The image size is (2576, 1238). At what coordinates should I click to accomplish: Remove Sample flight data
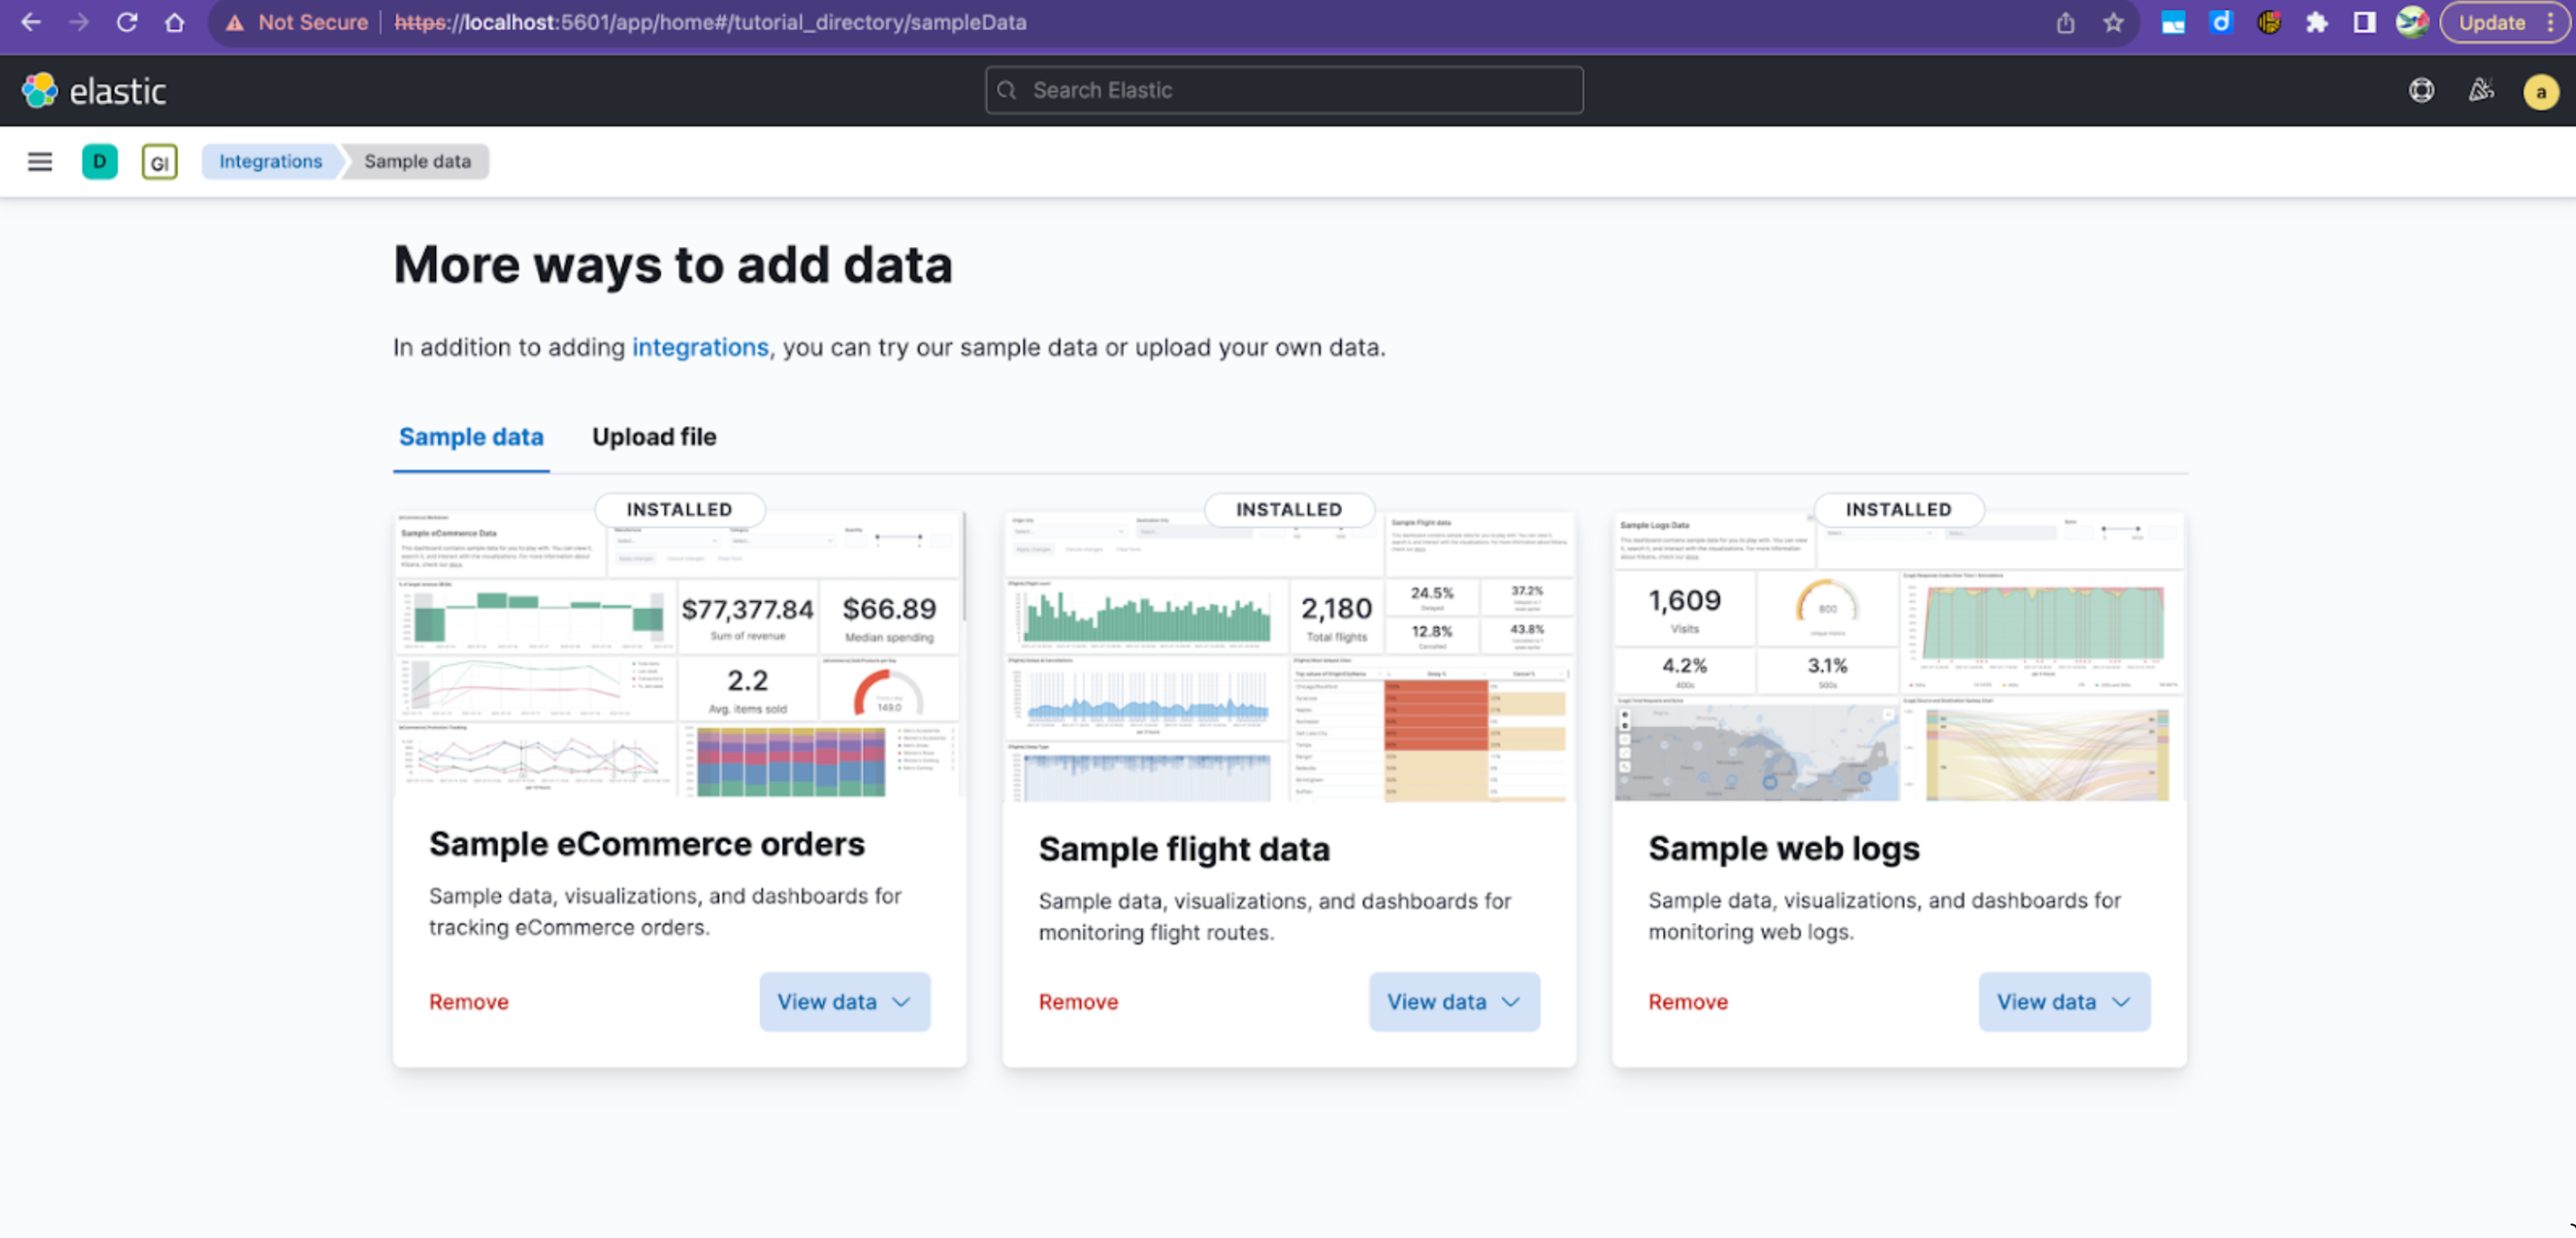pyautogui.click(x=1078, y=1002)
